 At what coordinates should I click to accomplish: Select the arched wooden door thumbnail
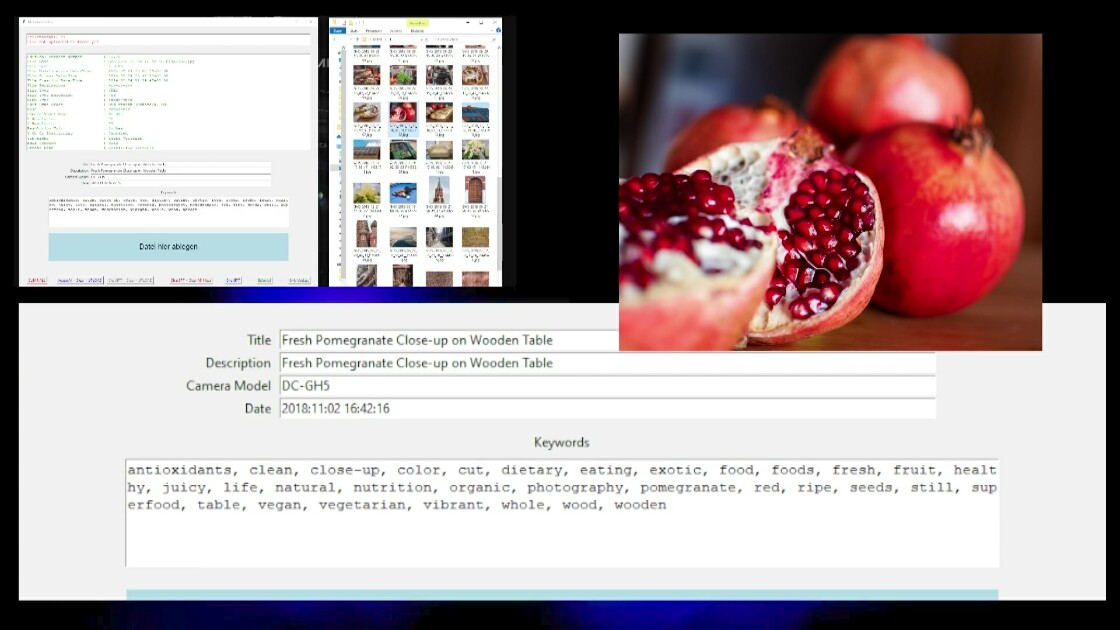475,191
